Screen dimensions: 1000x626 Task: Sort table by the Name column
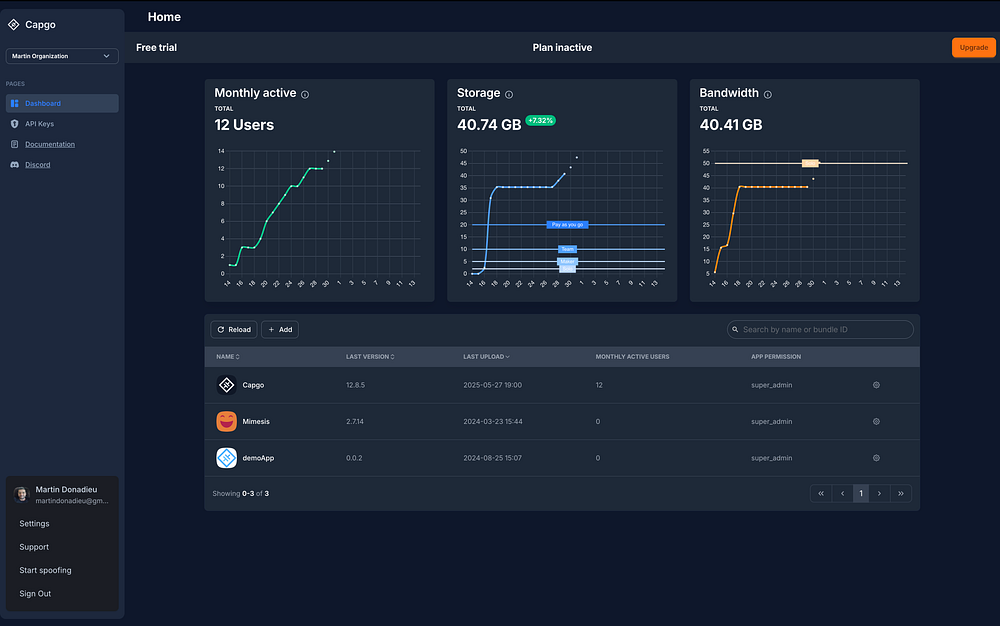click(x=228, y=356)
